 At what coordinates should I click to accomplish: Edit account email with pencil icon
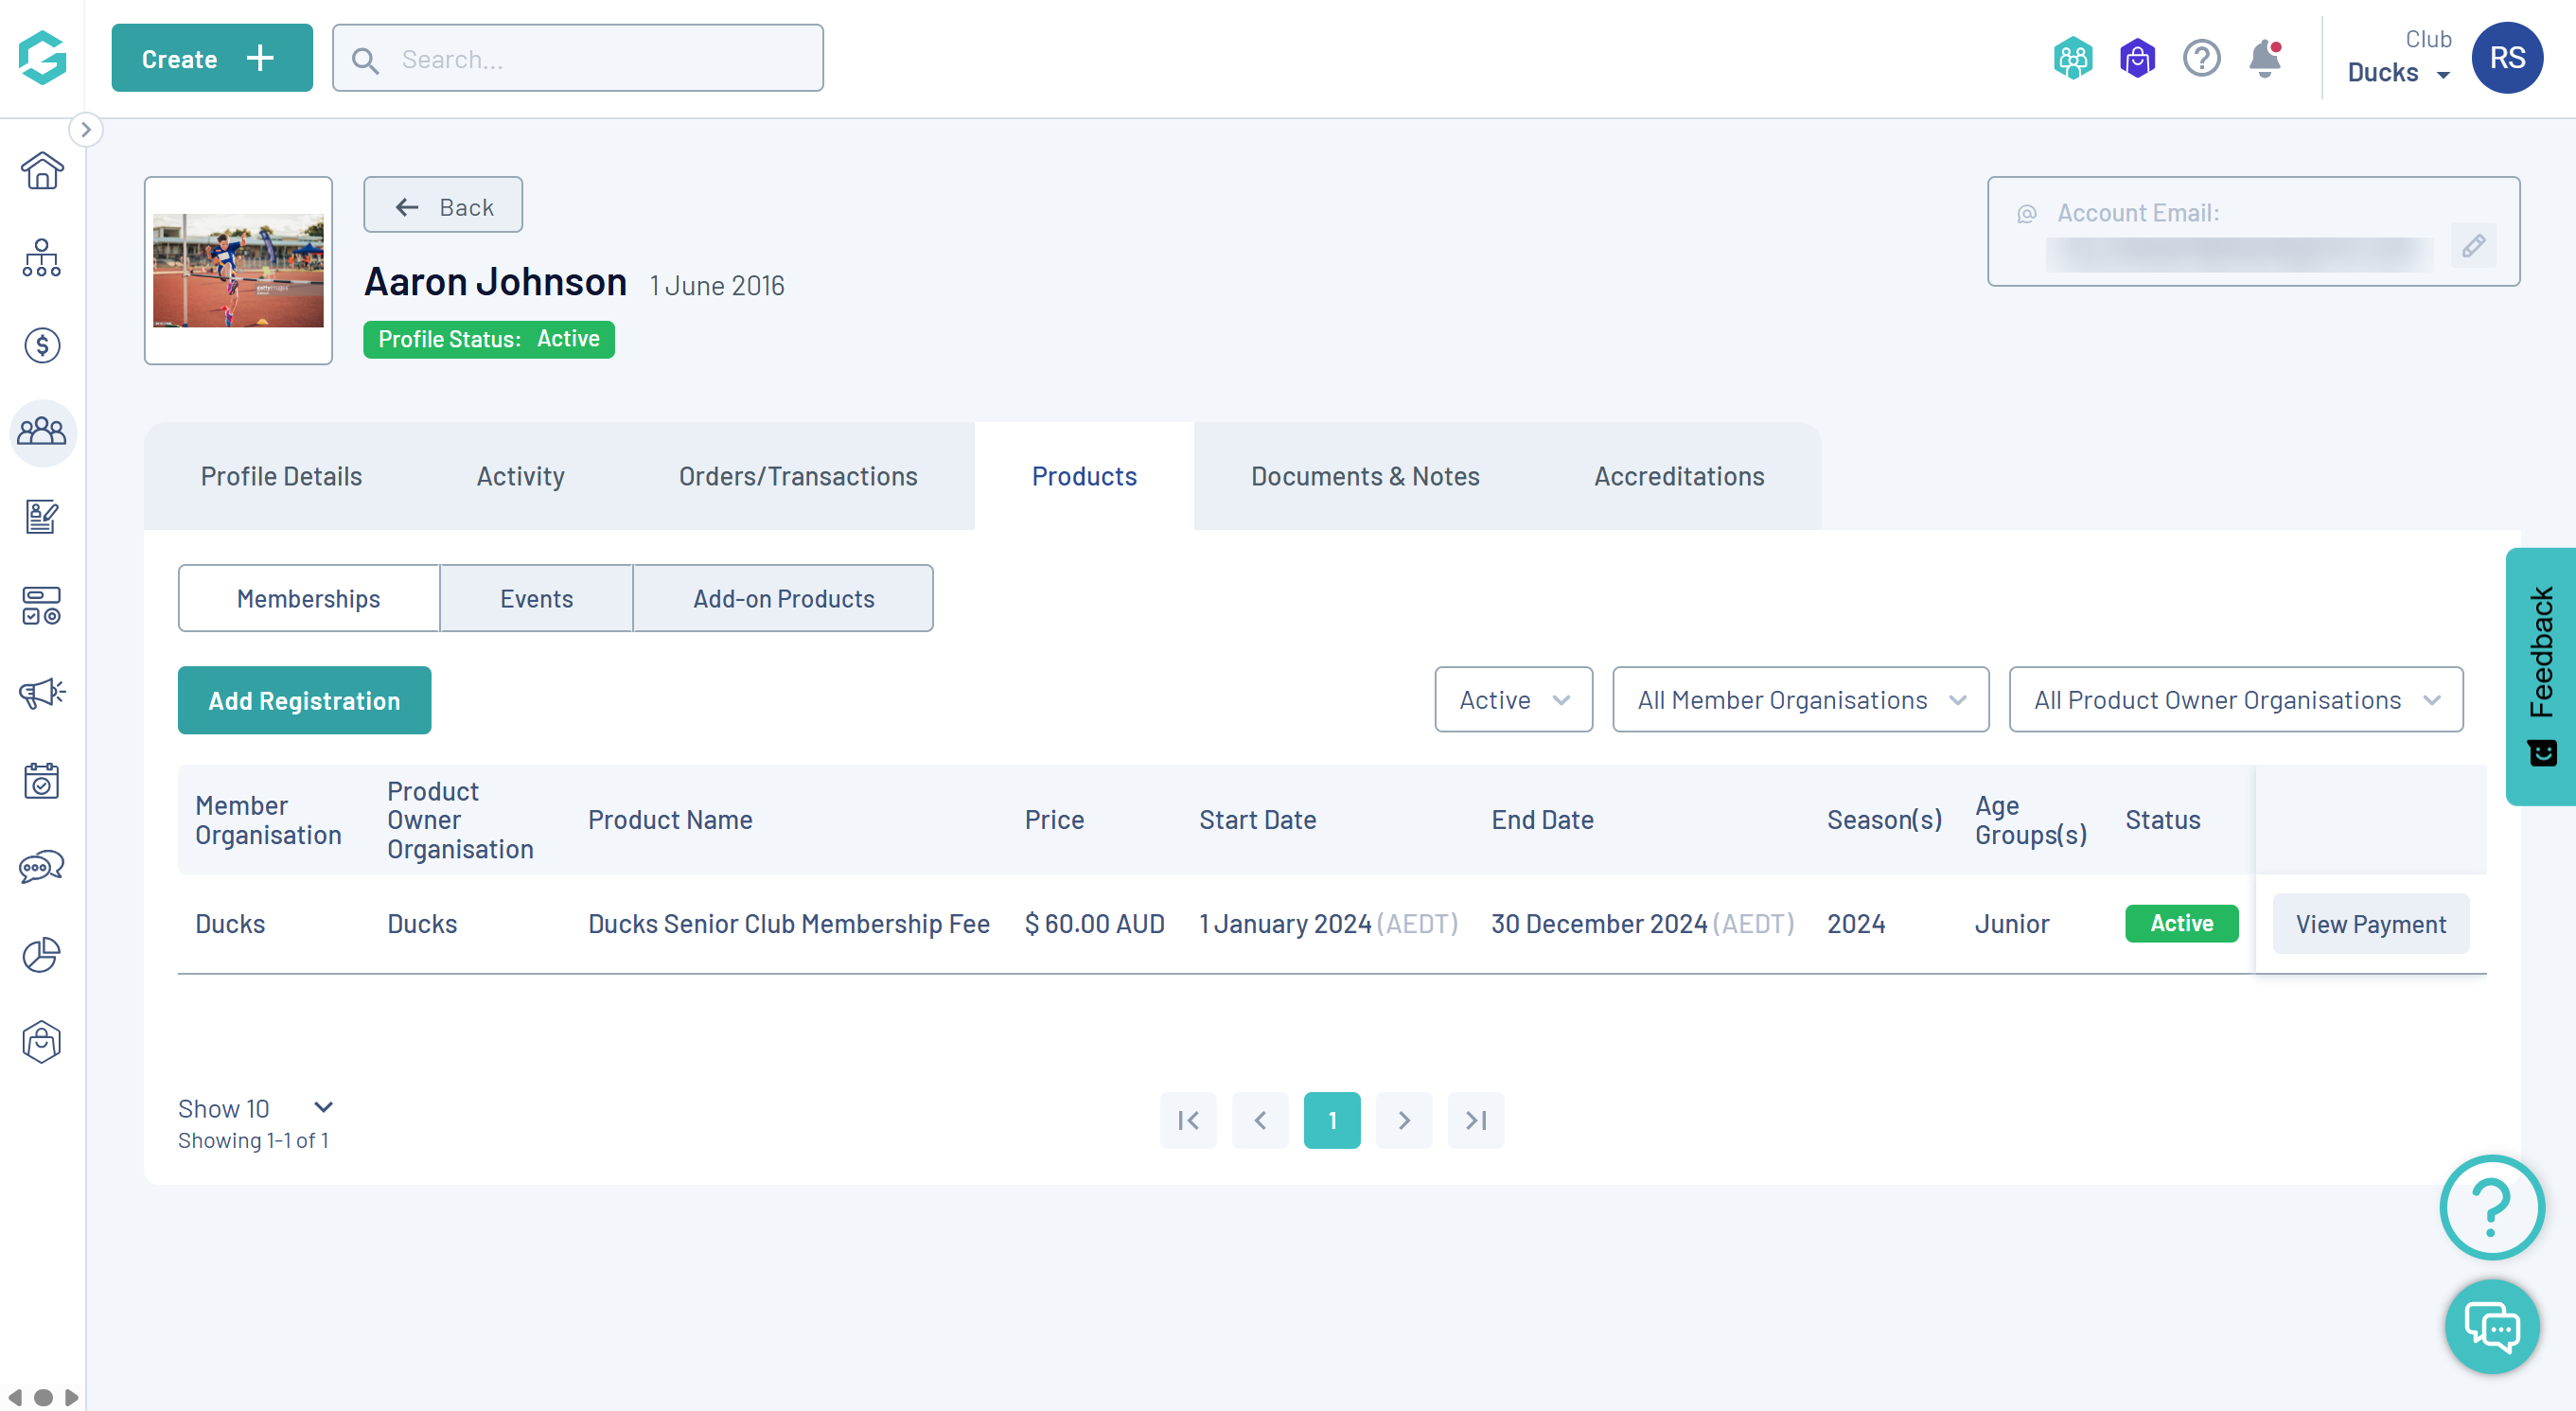[2473, 246]
